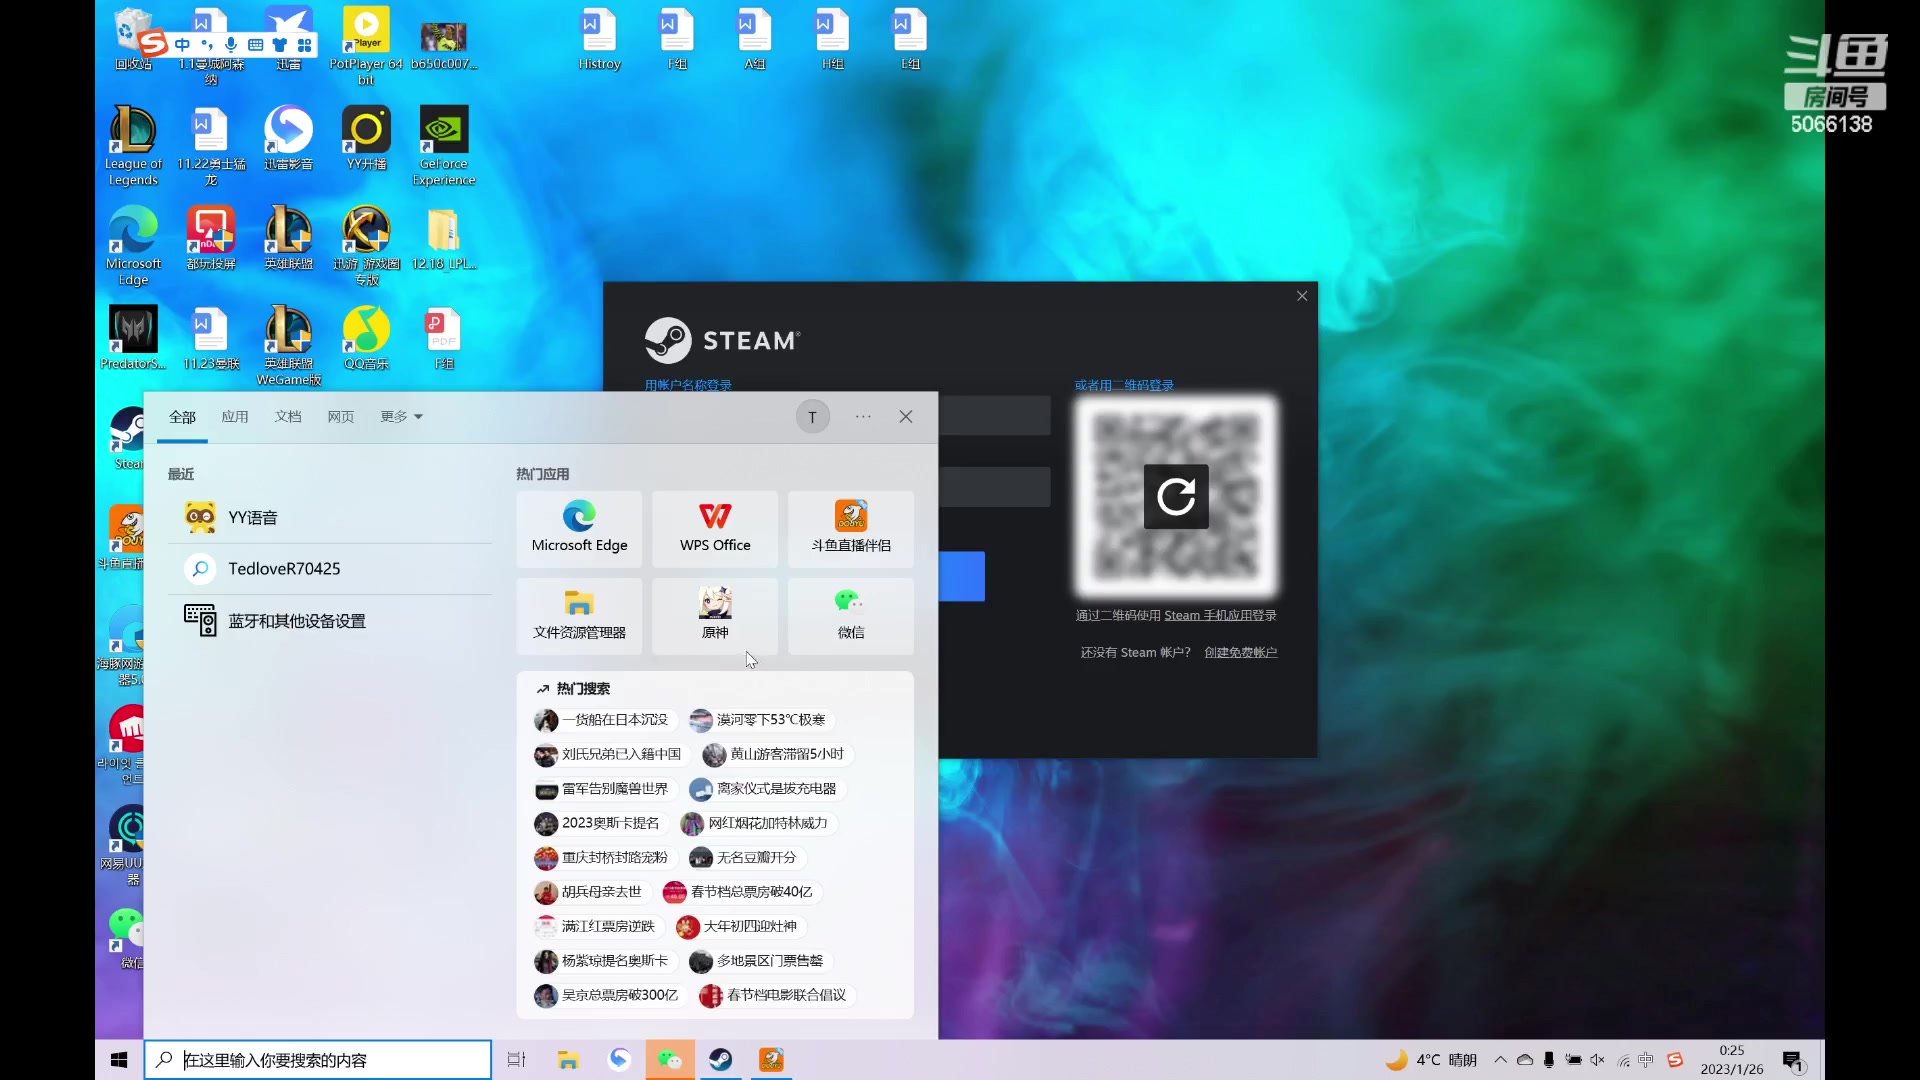The image size is (1920, 1080).
Task: Open trending search 网红烟花加特林威力
Action: tap(757, 823)
